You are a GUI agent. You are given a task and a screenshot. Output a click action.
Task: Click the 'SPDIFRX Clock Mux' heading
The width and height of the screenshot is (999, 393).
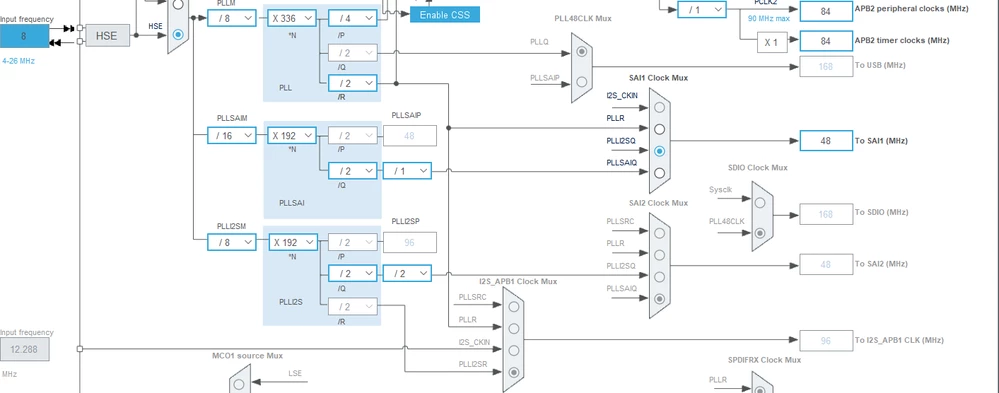point(764,360)
